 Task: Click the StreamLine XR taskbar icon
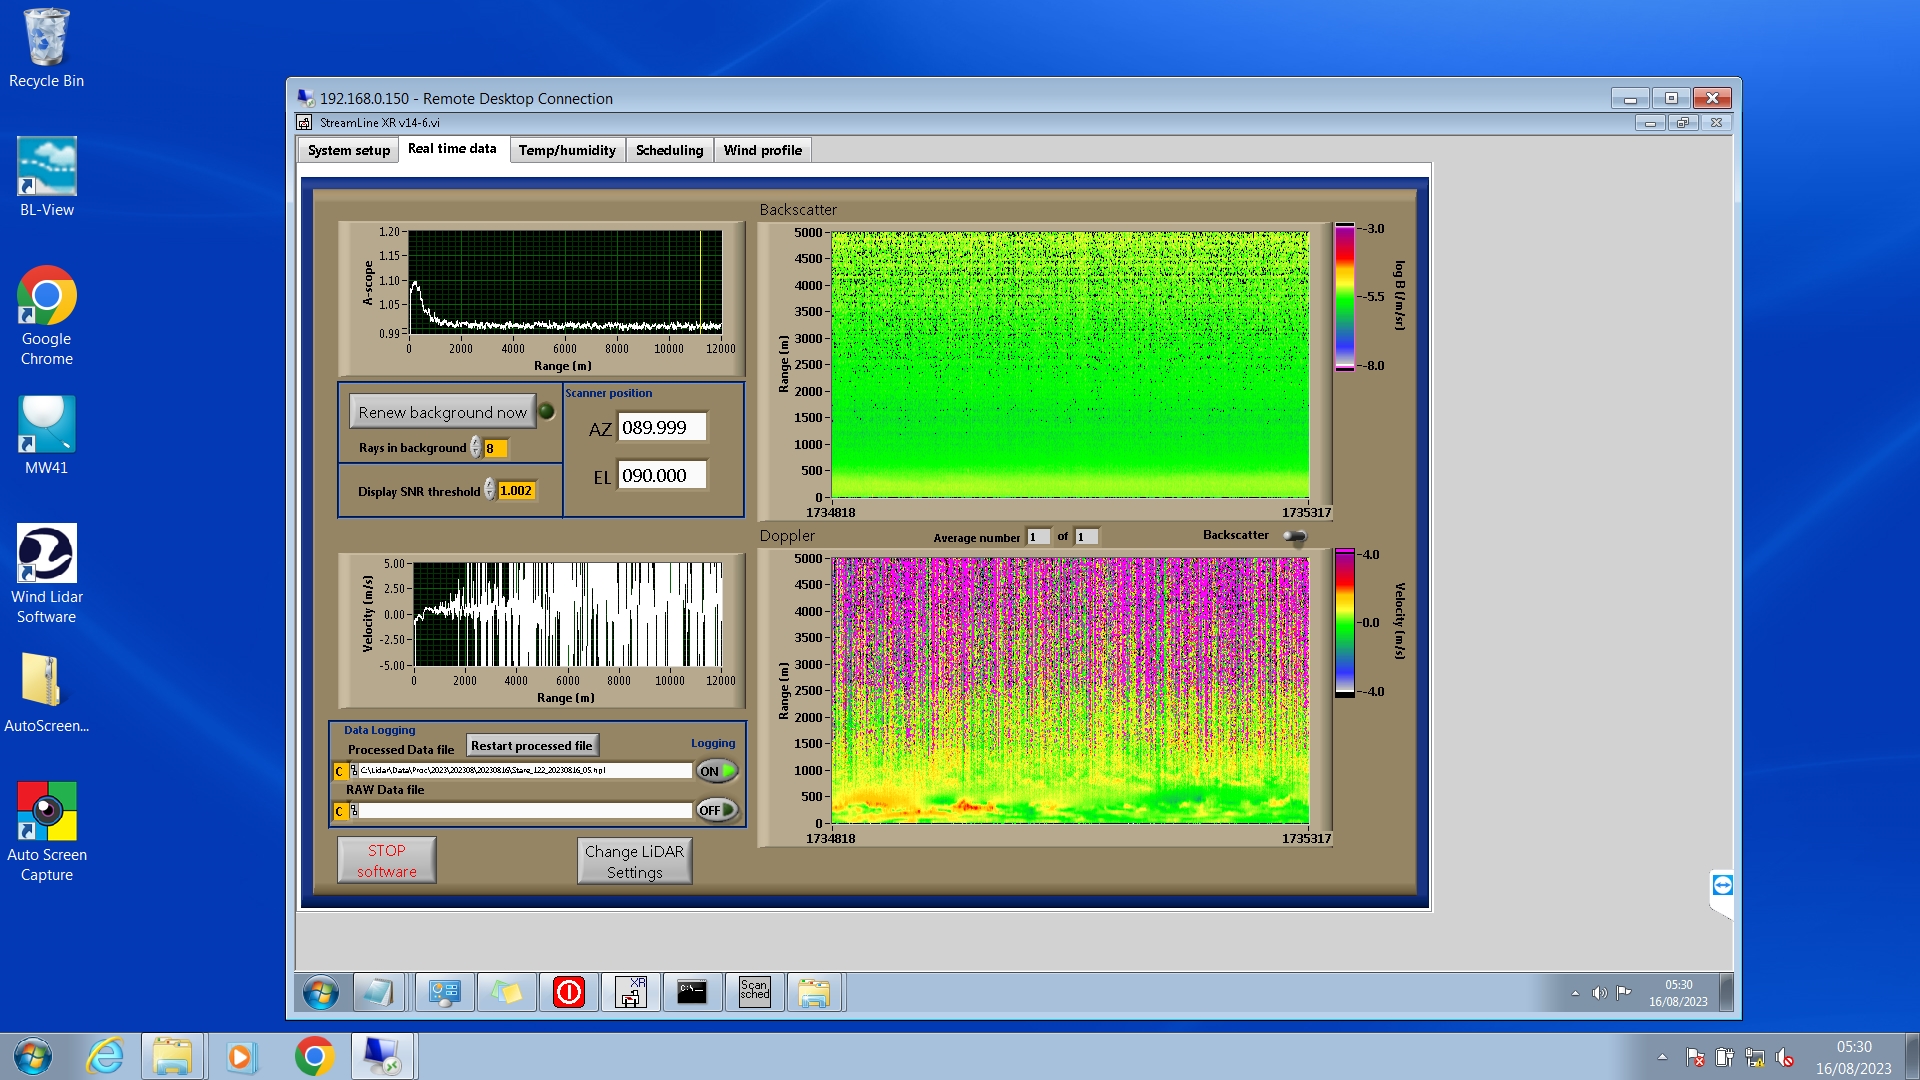[630, 992]
